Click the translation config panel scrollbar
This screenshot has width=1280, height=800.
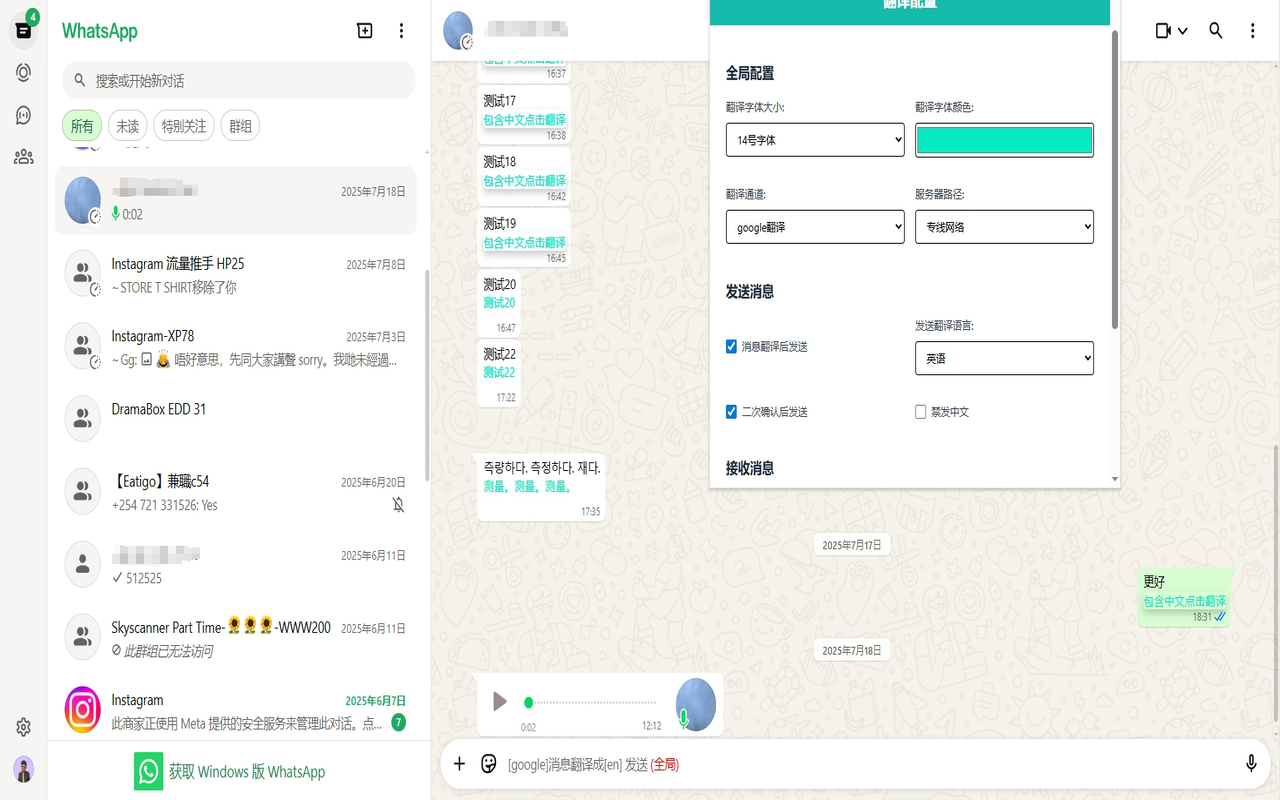pos(1115,180)
